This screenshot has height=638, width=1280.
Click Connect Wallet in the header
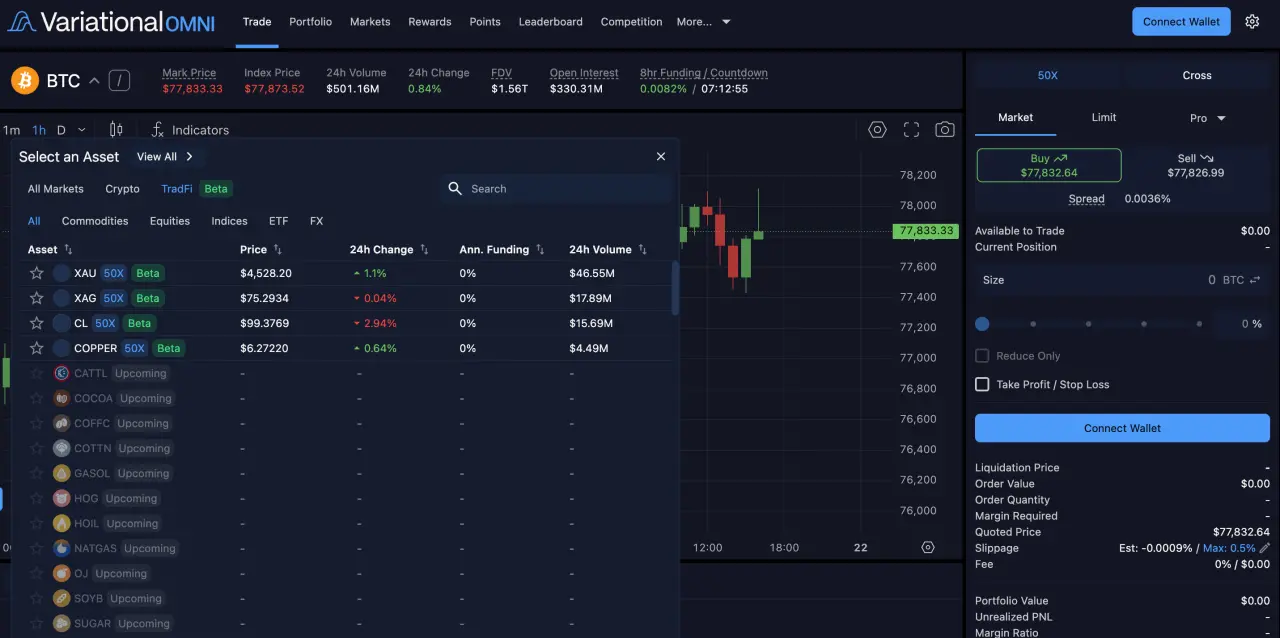click(x=1181, y=21)
